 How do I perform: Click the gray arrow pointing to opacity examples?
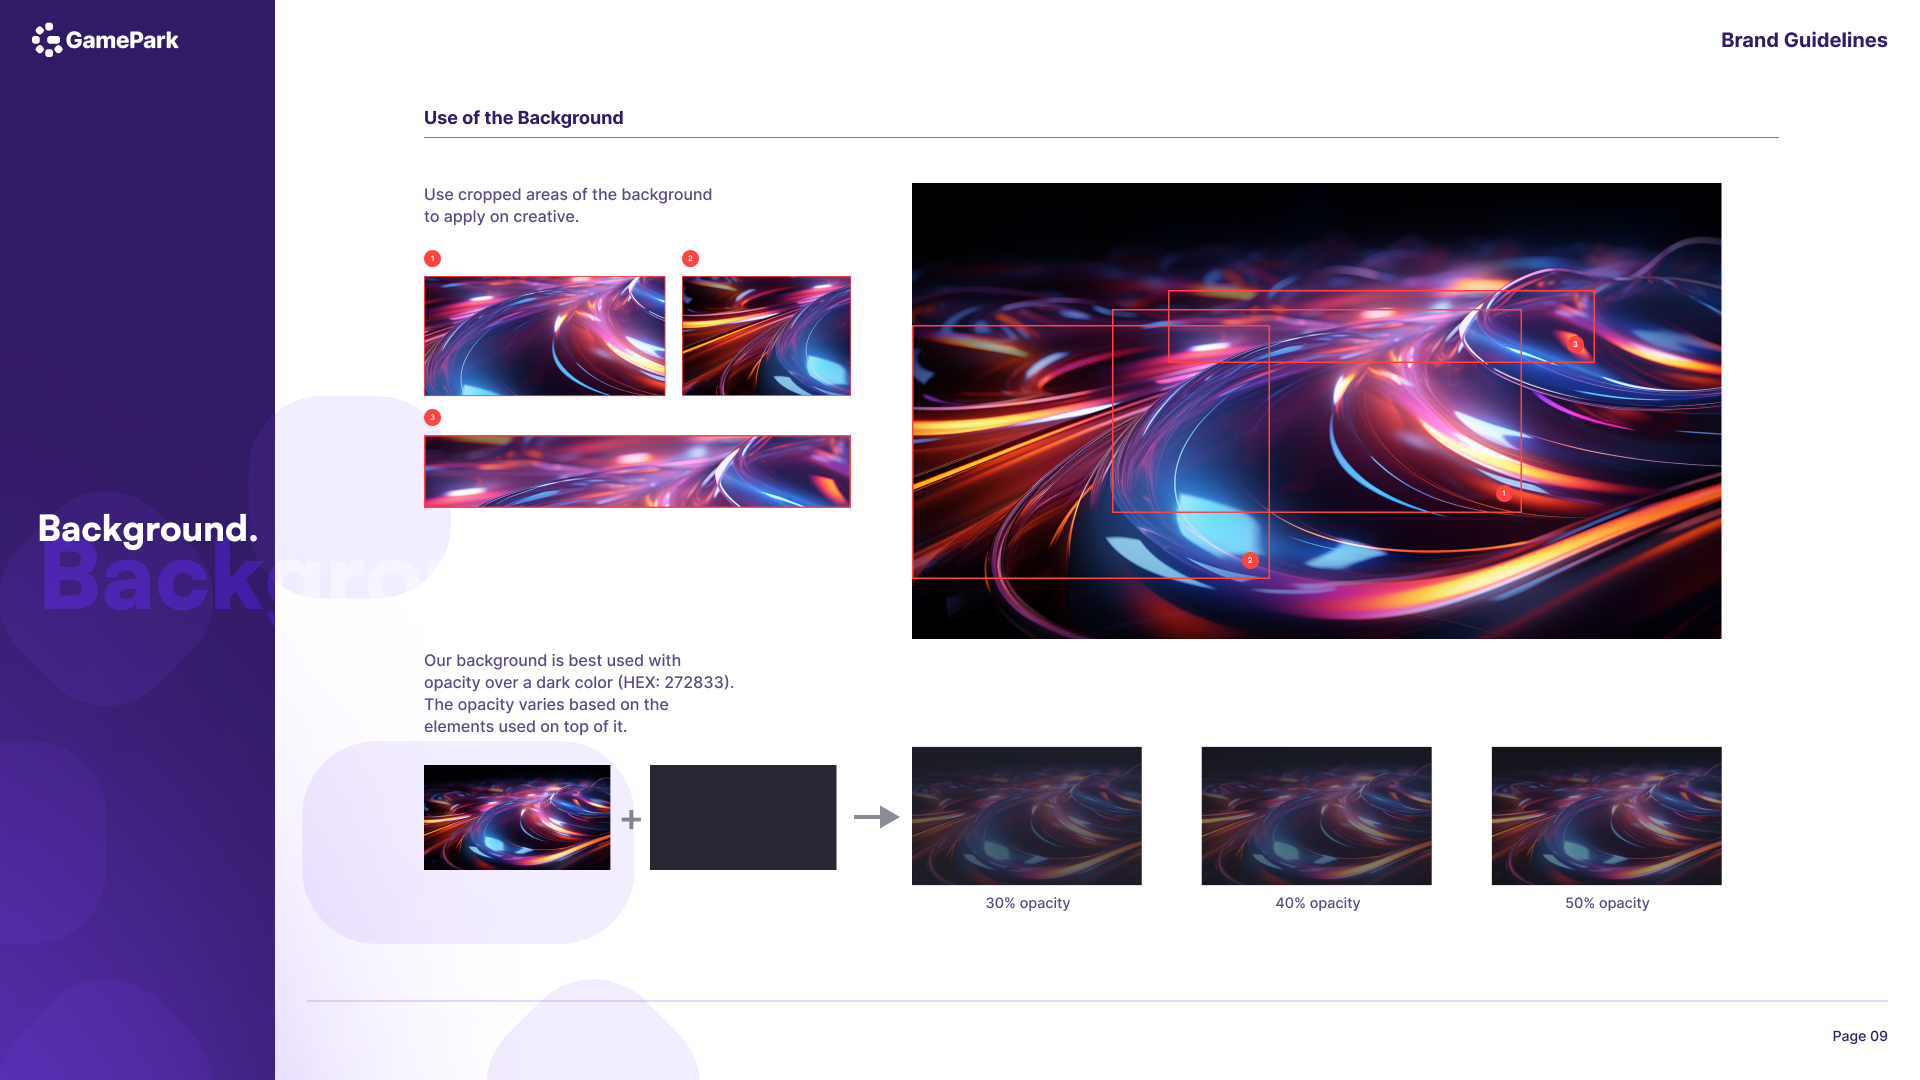tap(876, 817)
